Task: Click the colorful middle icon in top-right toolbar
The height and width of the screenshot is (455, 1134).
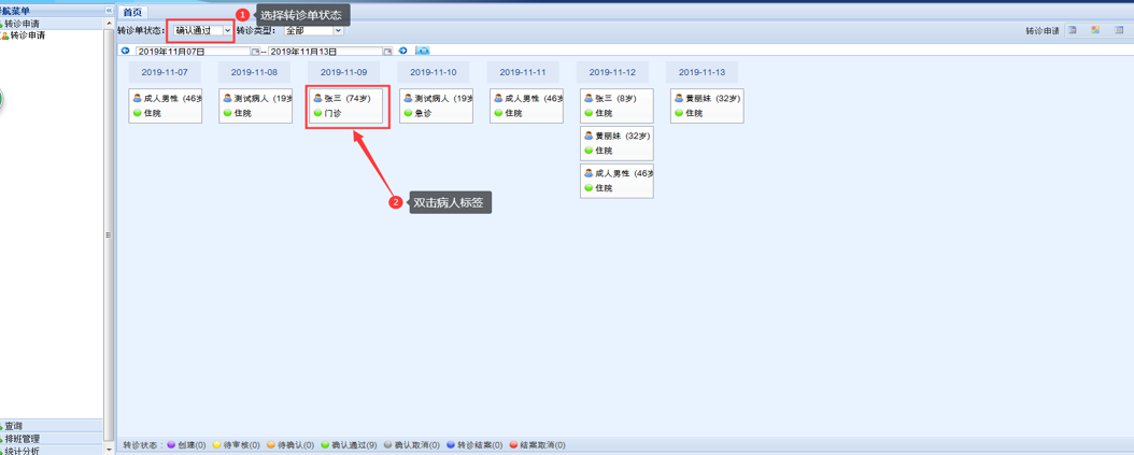Action: (1095, 31)
